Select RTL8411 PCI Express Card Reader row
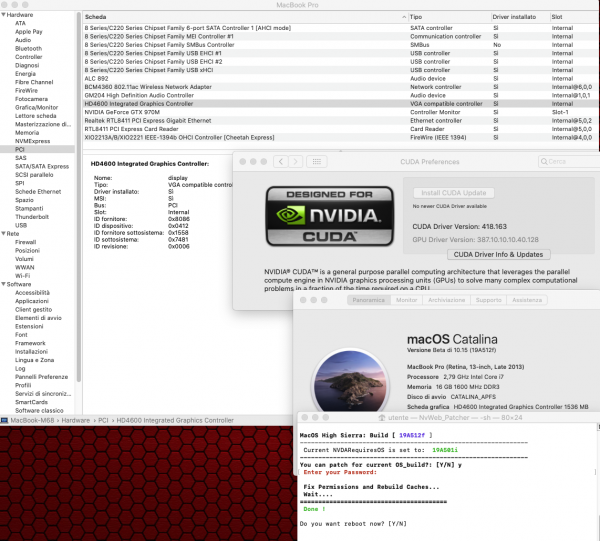 (340, 129)
